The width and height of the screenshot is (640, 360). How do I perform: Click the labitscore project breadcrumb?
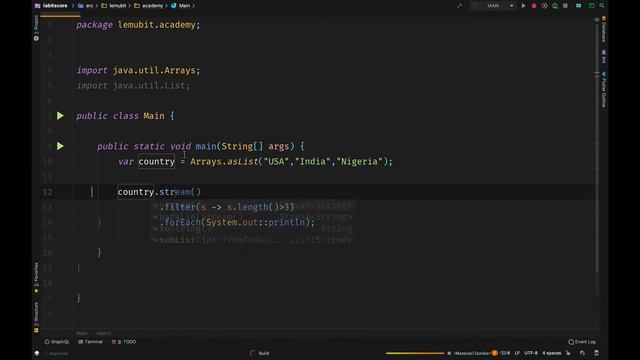[x=51, y=6]
